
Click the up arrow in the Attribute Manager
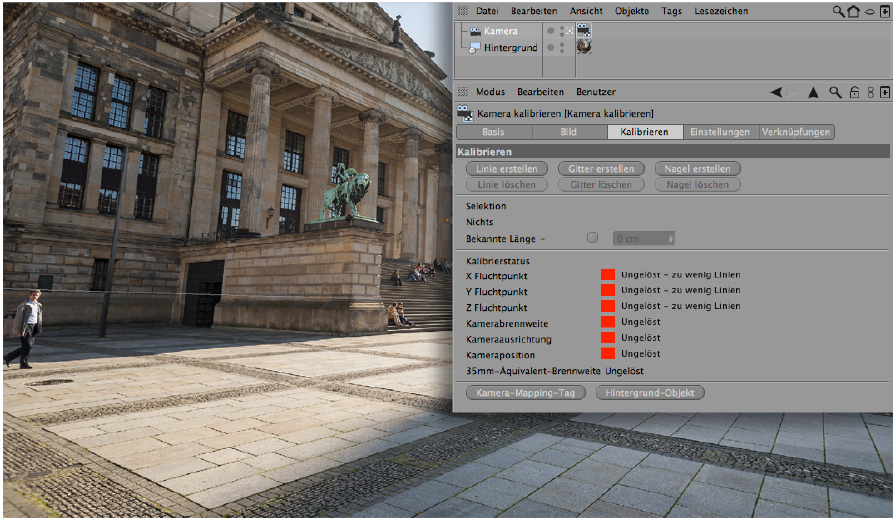(x=813, y=92)
